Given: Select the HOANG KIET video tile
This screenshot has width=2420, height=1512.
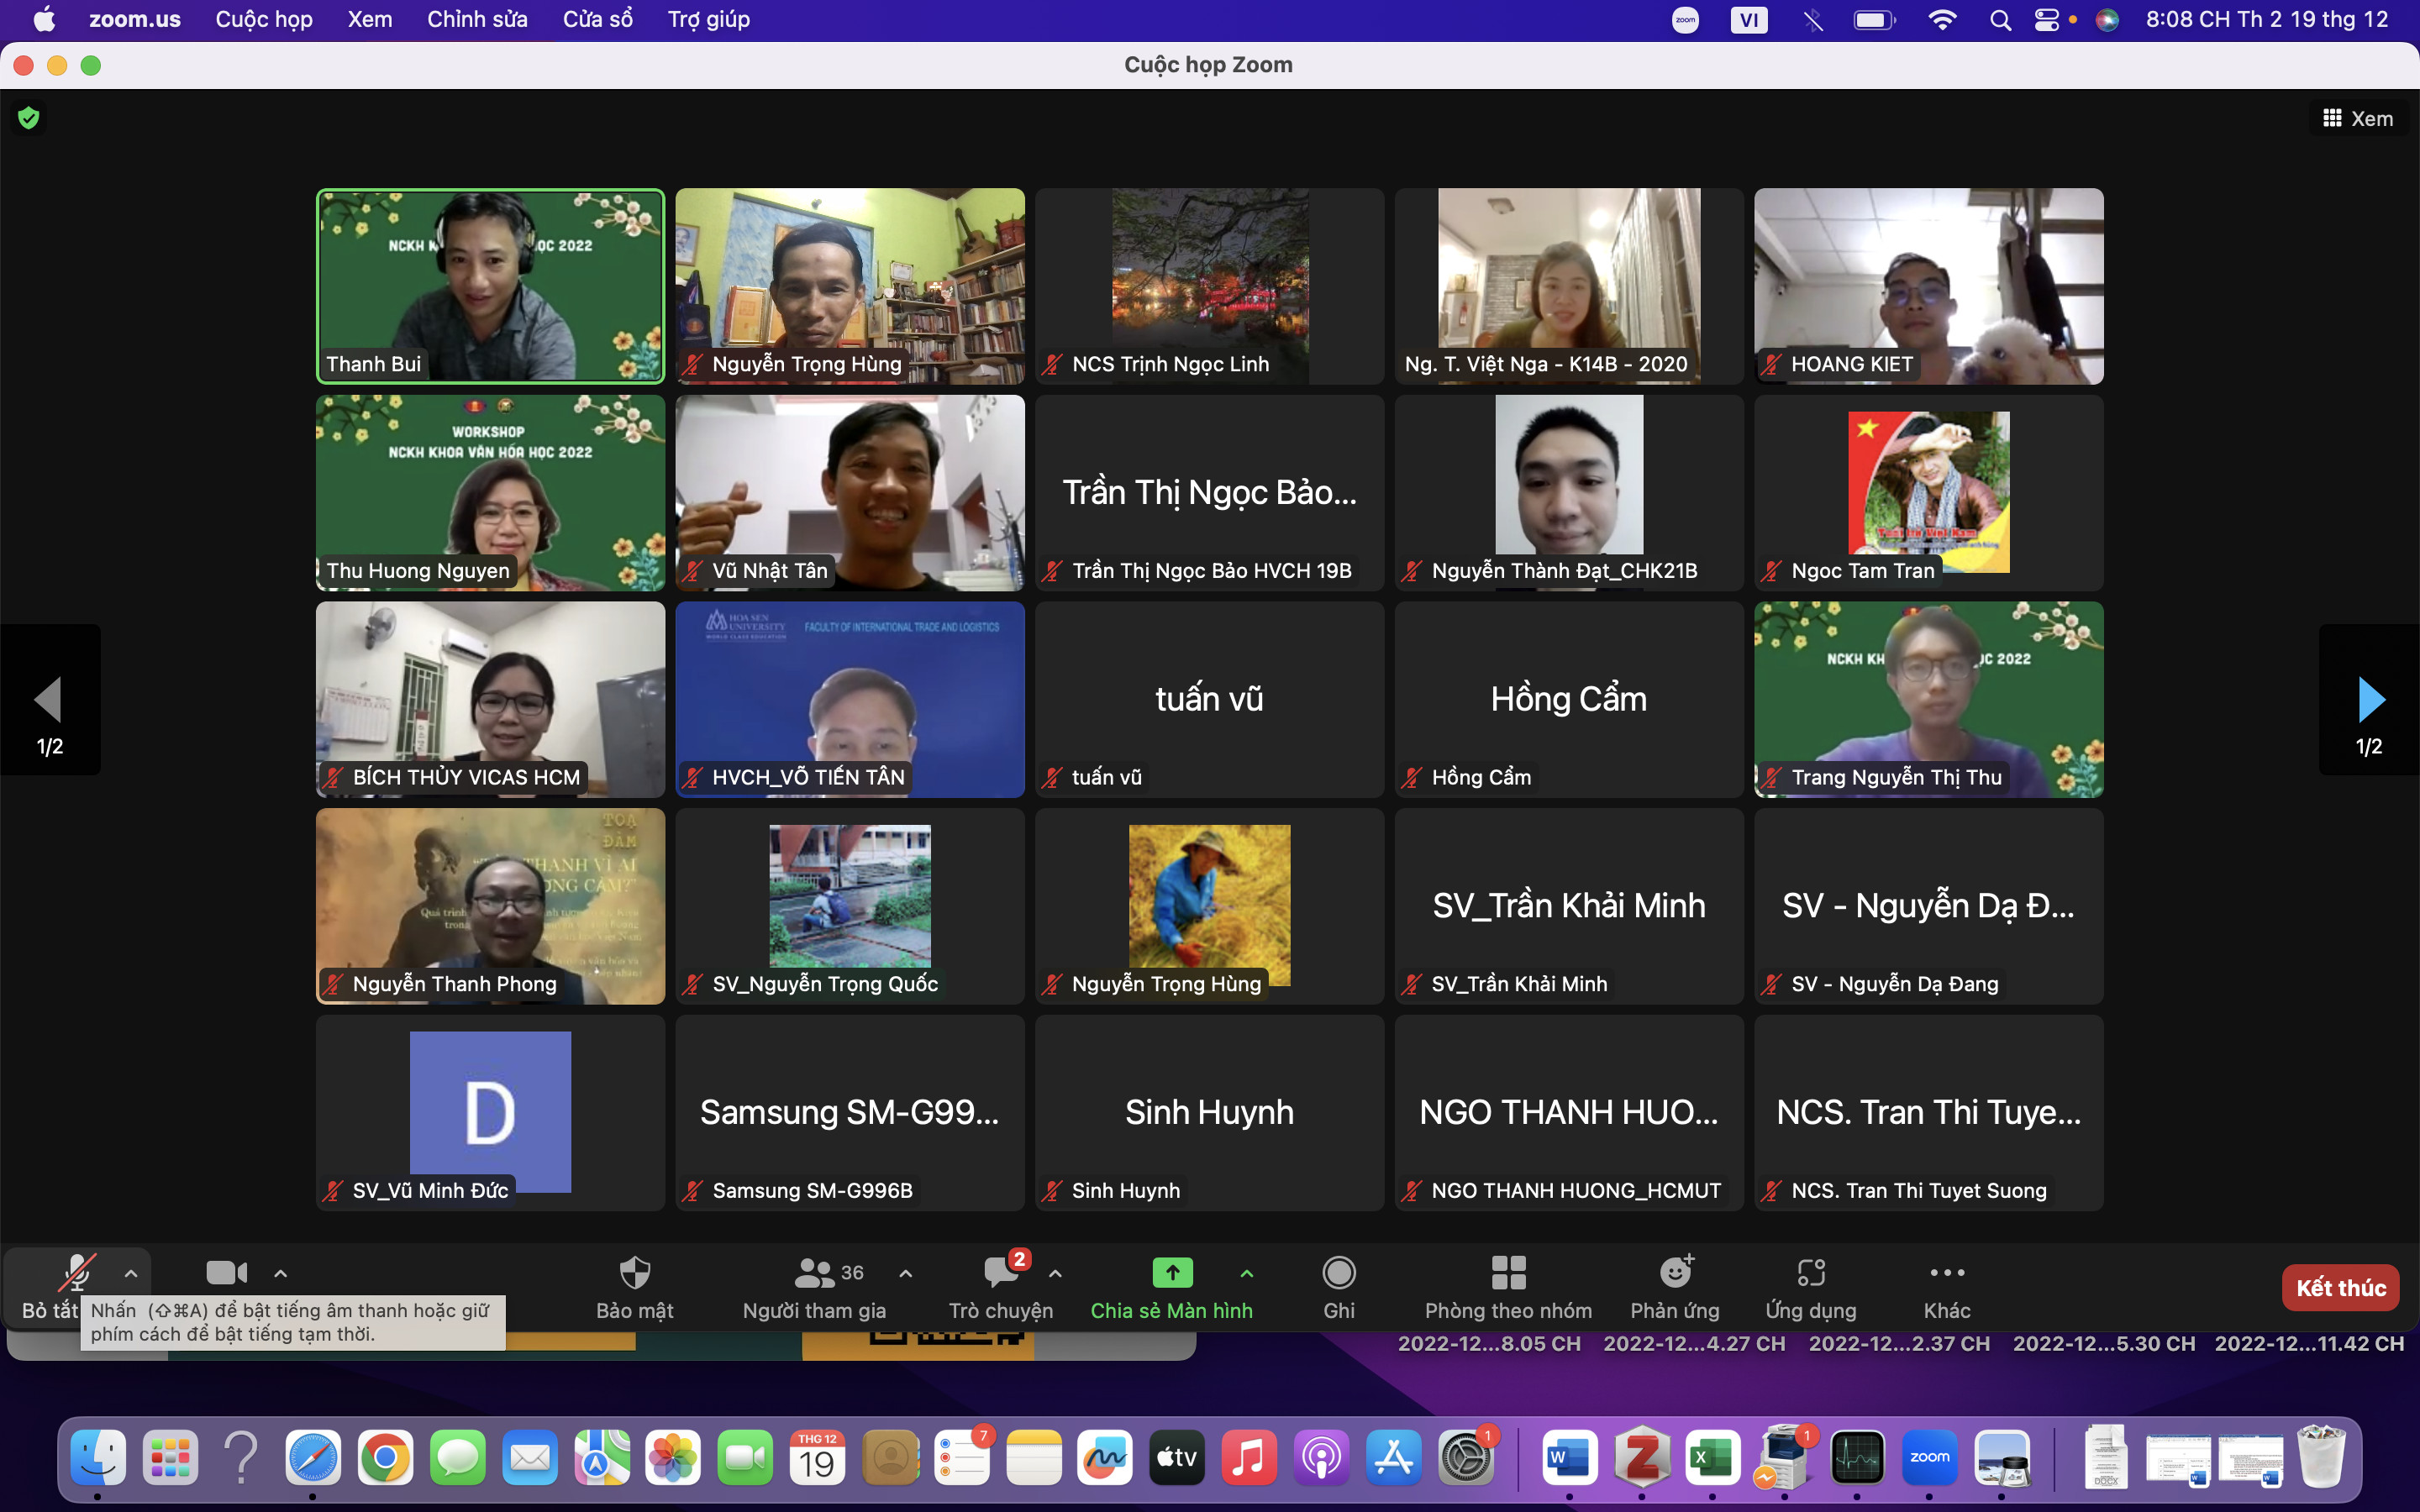Looking at the screenshot, I should click(x=1929, y=286).
